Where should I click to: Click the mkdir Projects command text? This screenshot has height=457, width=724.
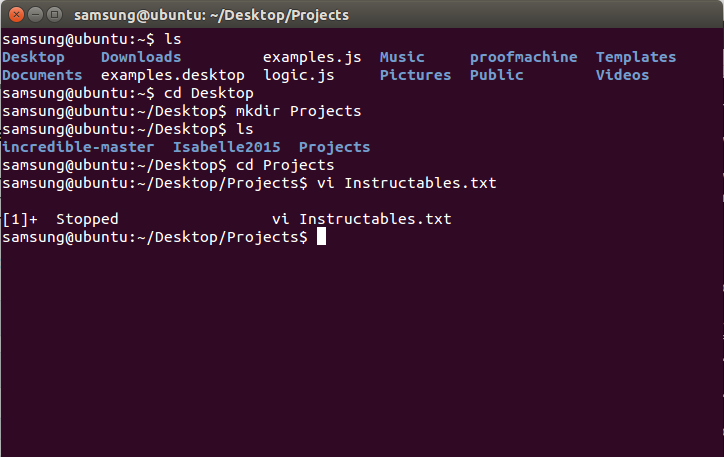tap(298, 111)
